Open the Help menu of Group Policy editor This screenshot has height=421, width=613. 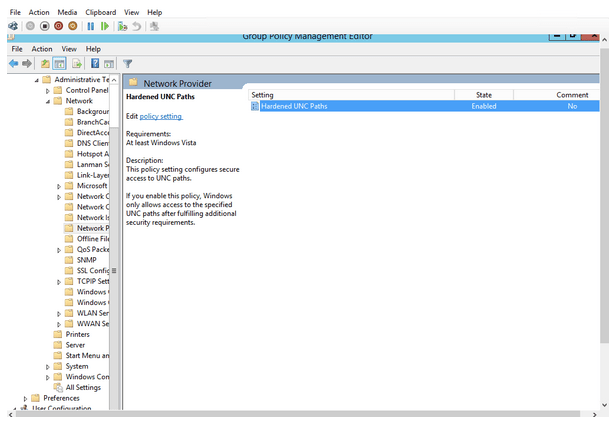93,49
